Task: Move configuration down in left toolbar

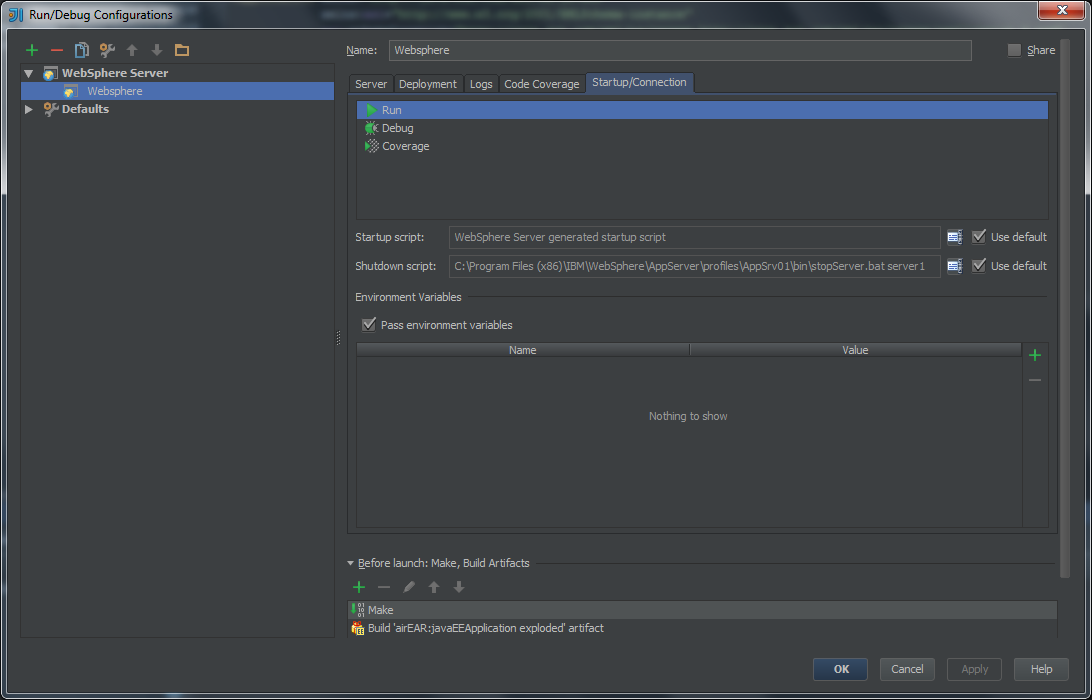Action: pos(157,50)
